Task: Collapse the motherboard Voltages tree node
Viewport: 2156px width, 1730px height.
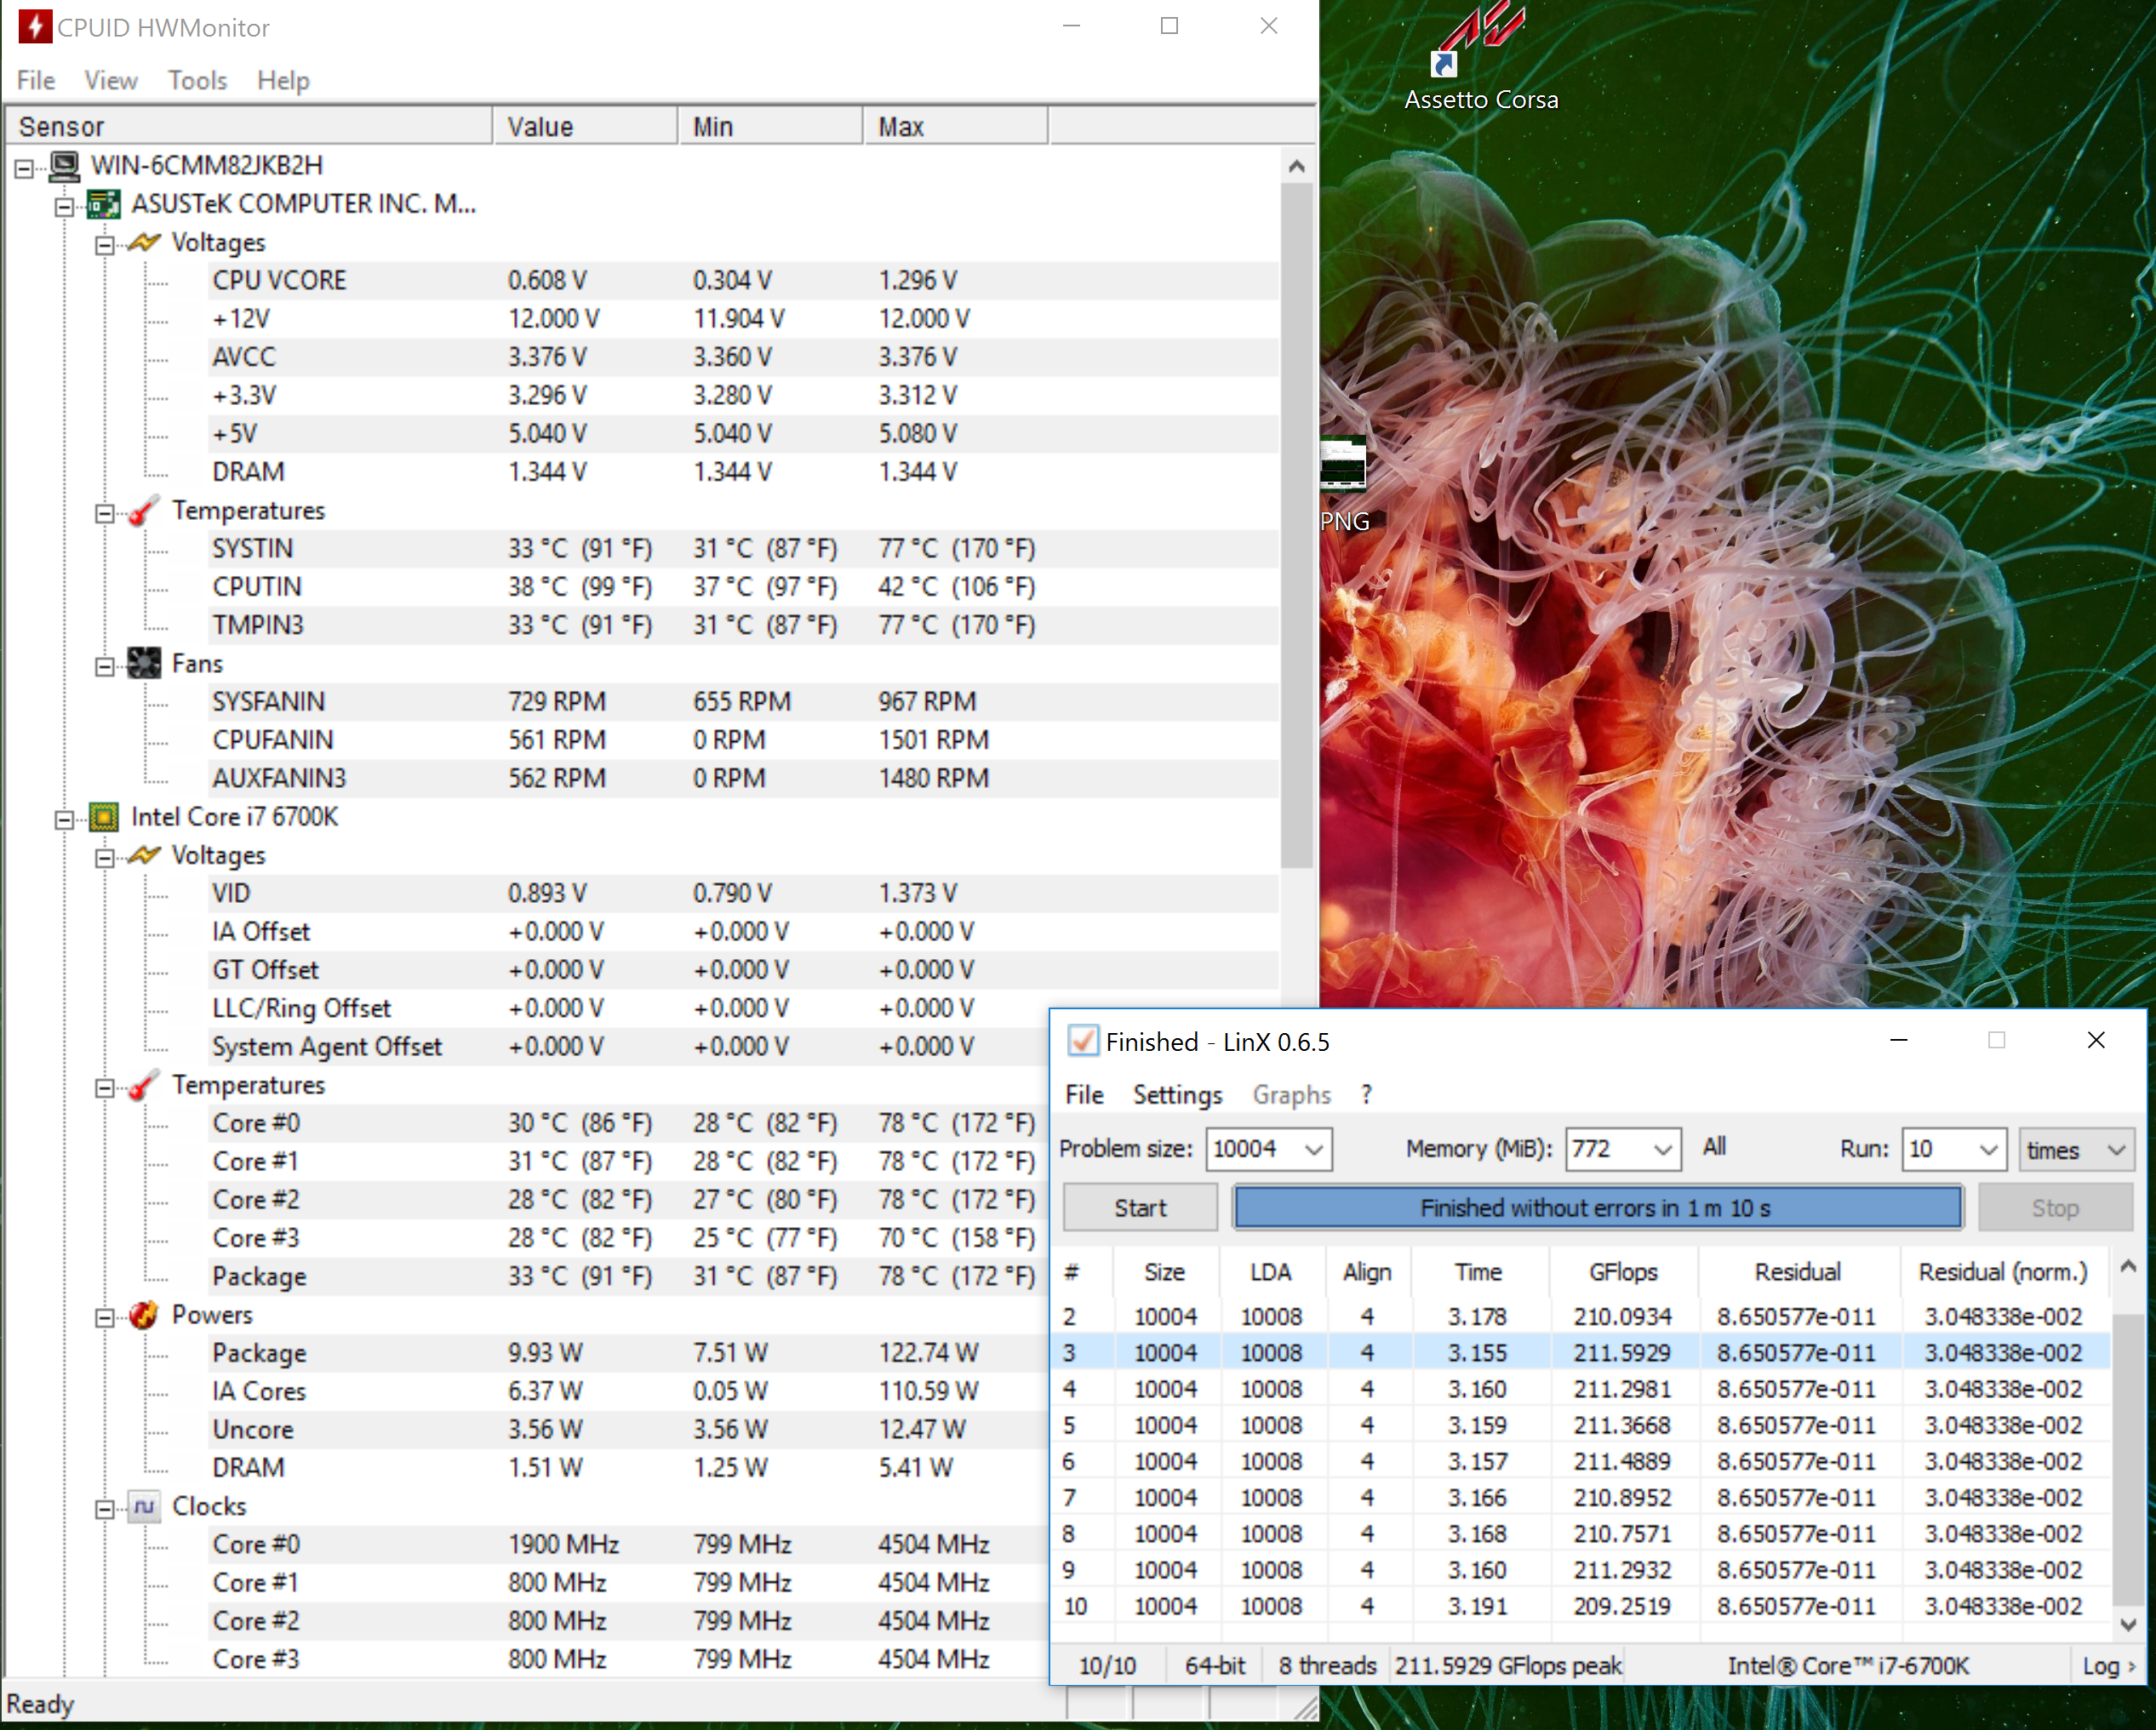Action: [104, 245]
